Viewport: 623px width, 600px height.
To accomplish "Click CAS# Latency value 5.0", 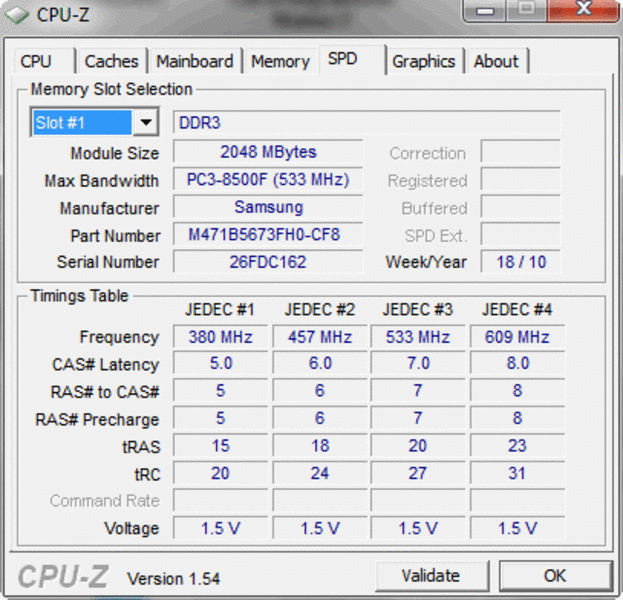I will tap(221, 363).
